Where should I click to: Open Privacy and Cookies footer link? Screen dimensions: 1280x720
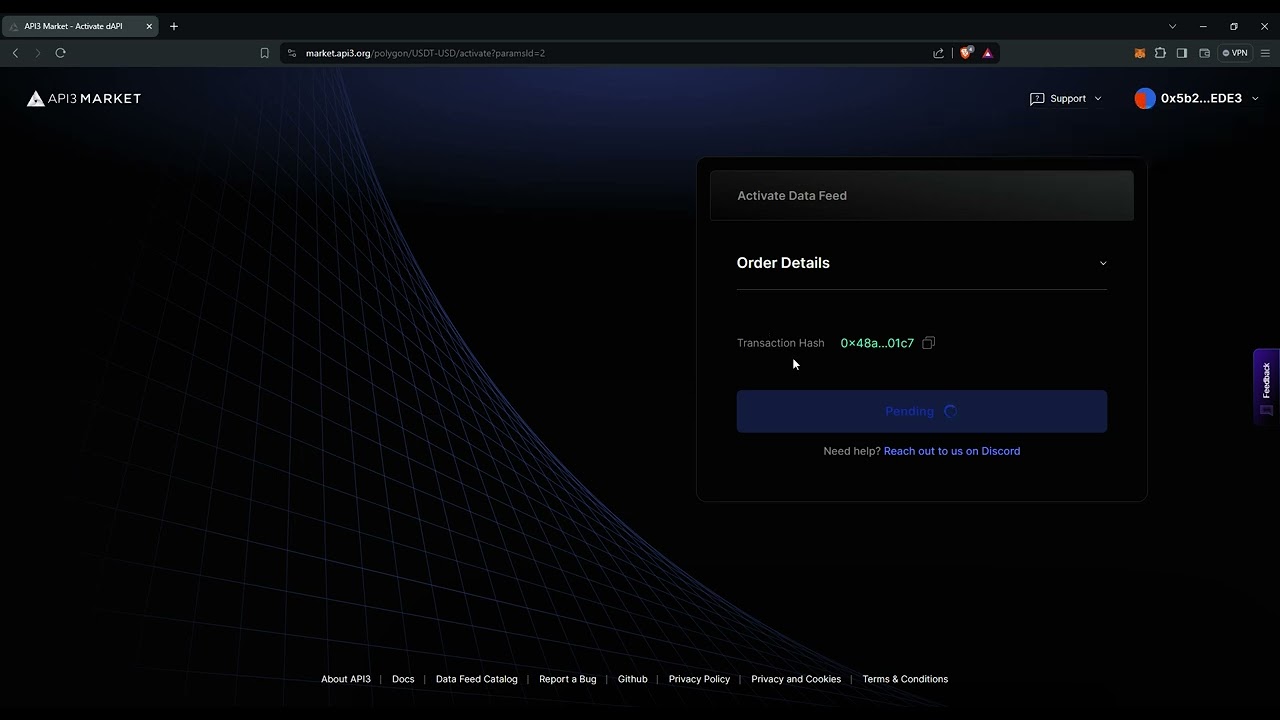coord(796,679)
